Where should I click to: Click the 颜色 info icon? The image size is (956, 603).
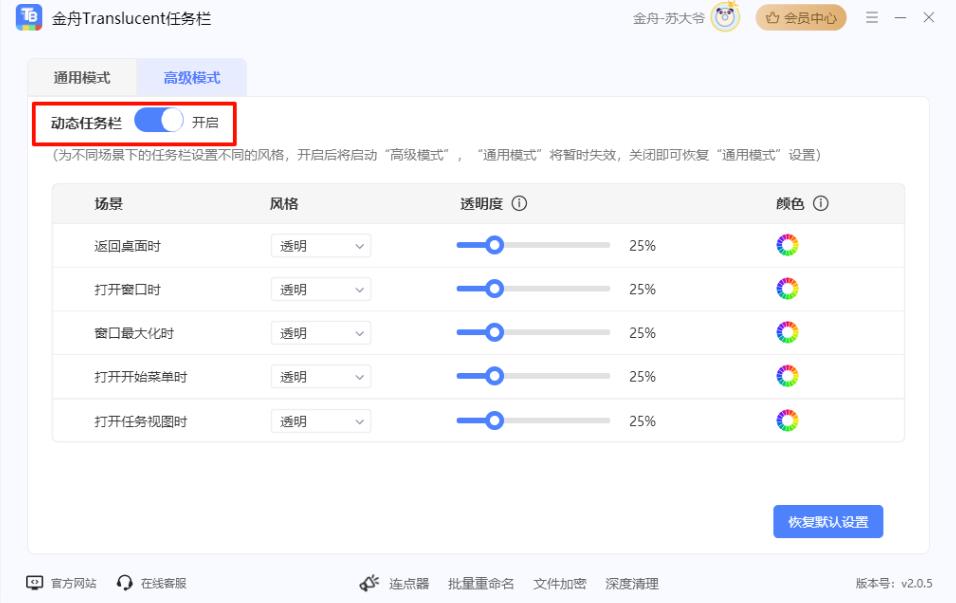[x=821, y=203]
